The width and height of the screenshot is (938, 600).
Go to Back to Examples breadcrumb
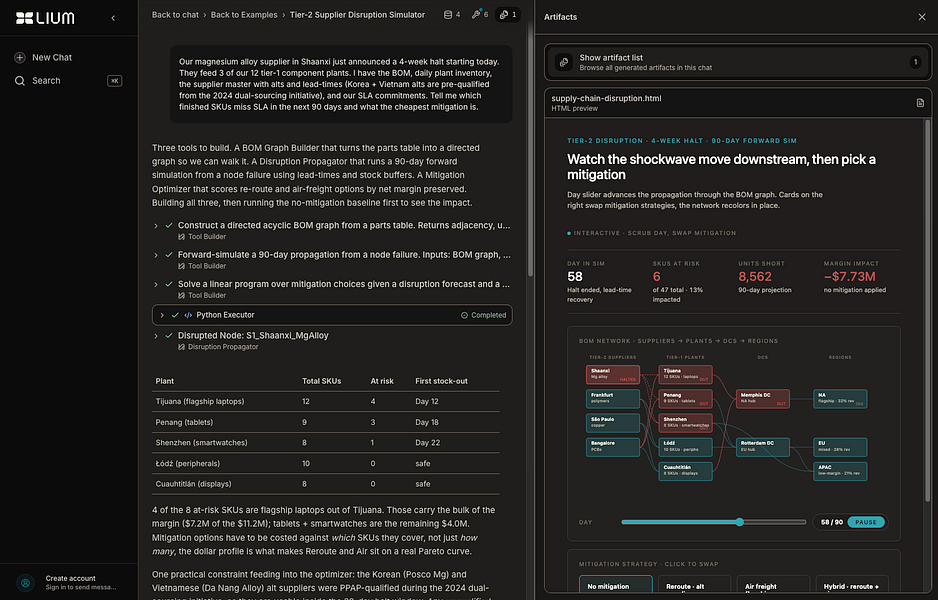[x=244, y=14]
